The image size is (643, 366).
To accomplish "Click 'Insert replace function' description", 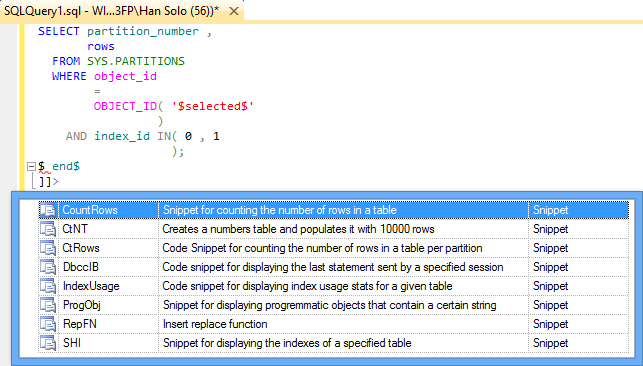I will (x=215, y=324).
